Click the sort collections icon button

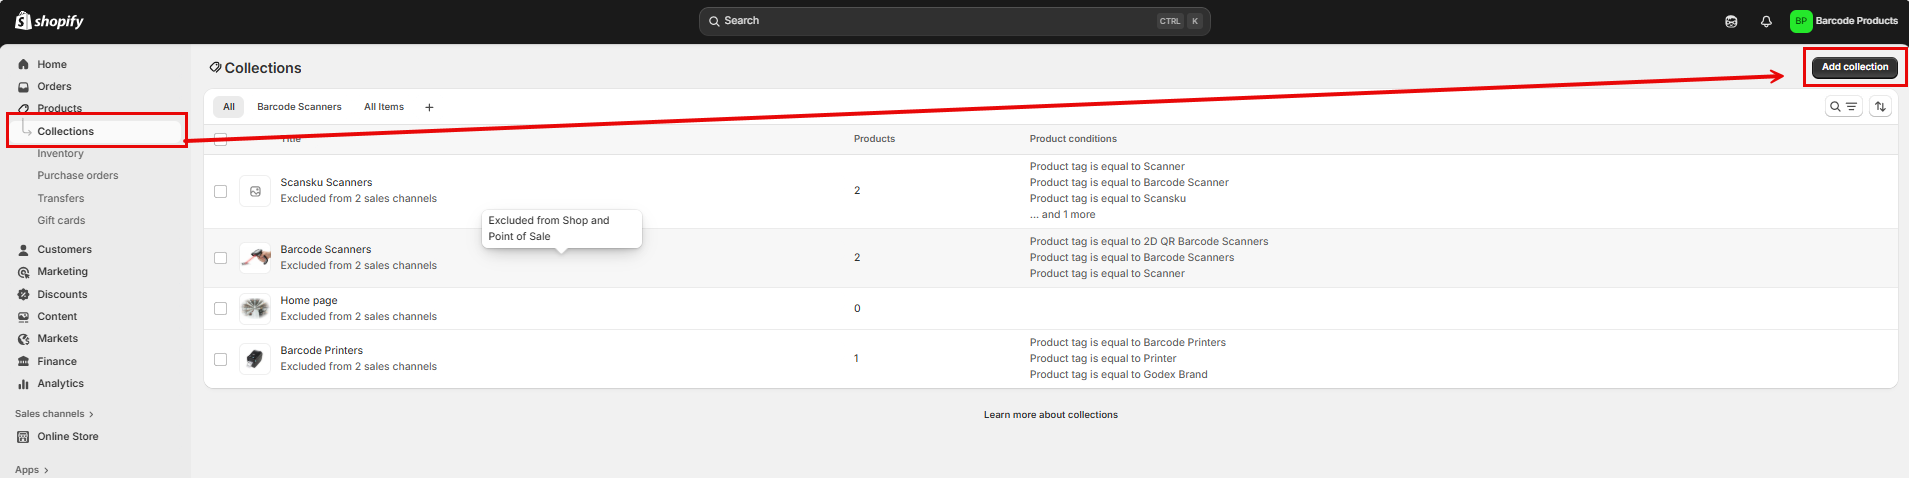[1880, 107]
